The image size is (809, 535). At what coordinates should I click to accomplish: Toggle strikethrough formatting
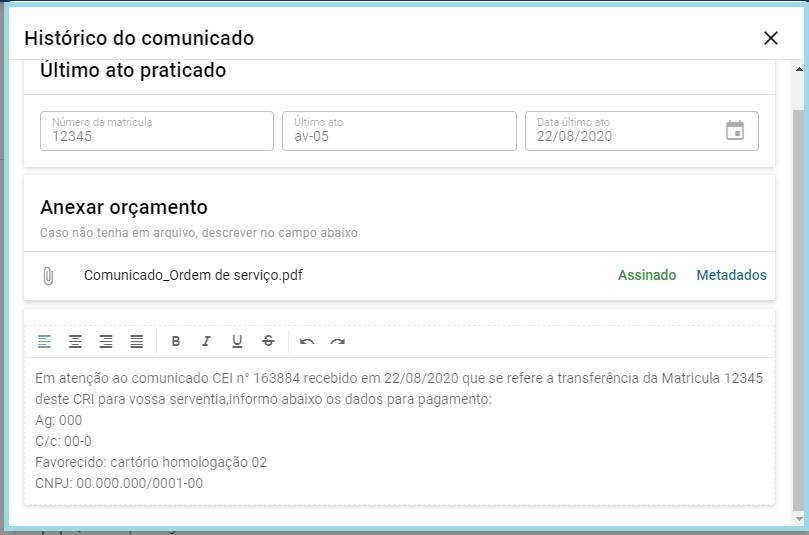268,341
